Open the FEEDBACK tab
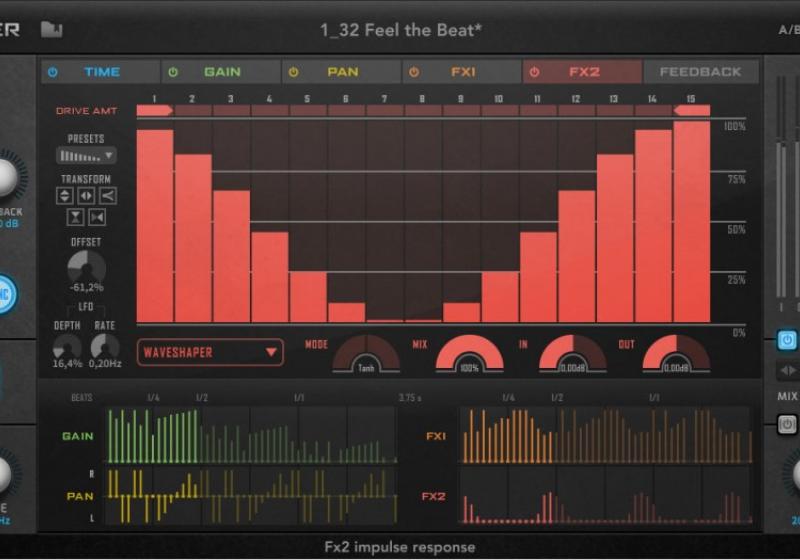800x560 pixels. click(x=701, y=72)
